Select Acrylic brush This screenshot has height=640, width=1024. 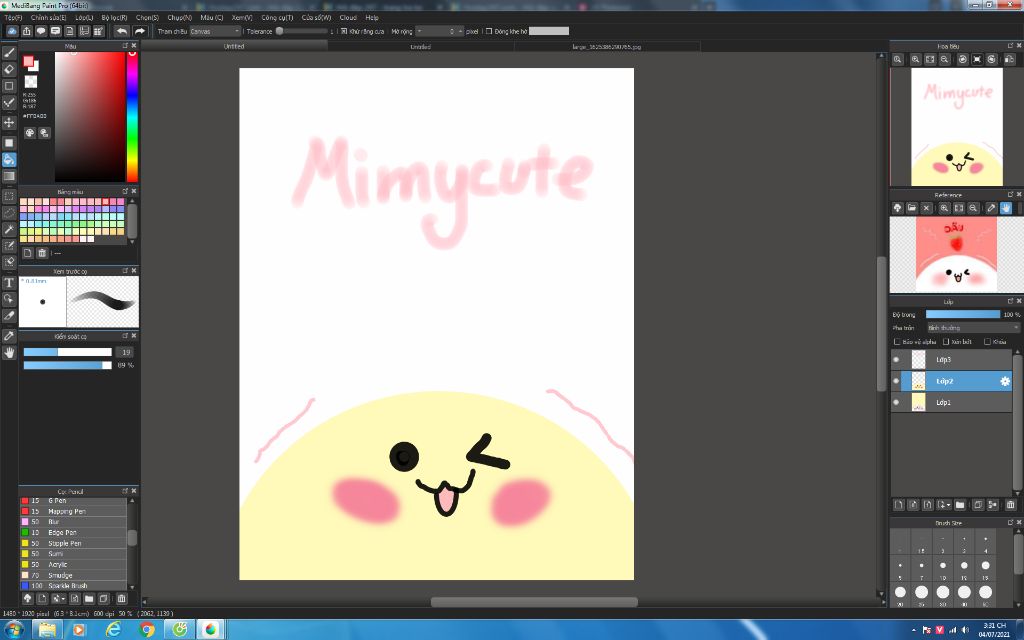pyautogui.click(x=73, y=564)
